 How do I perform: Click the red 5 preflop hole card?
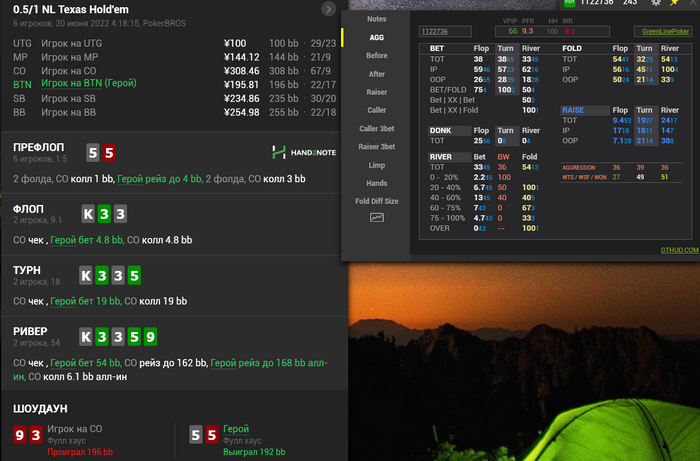coord(109,153)
